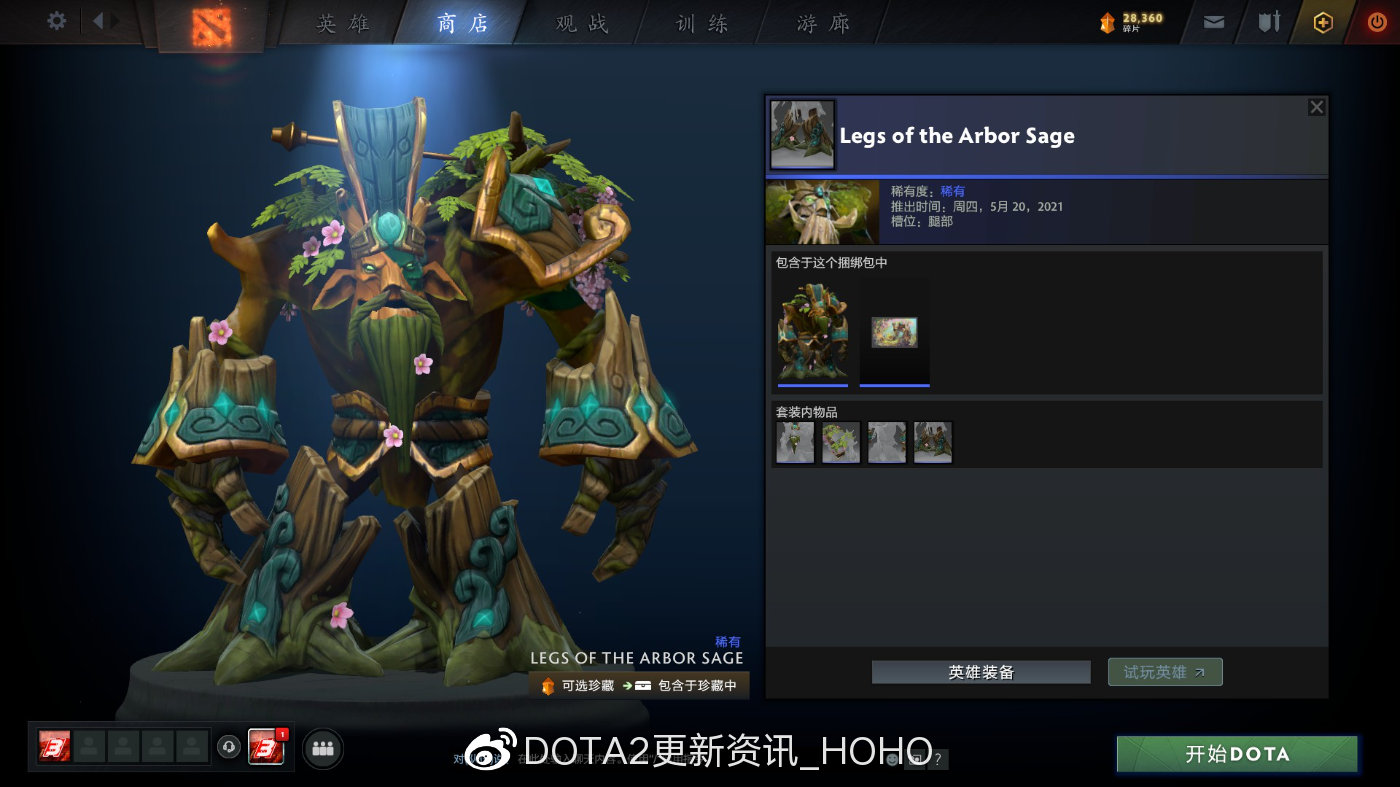Click the red power quit icon
Screen dimensions: 1400x787
1377,22
